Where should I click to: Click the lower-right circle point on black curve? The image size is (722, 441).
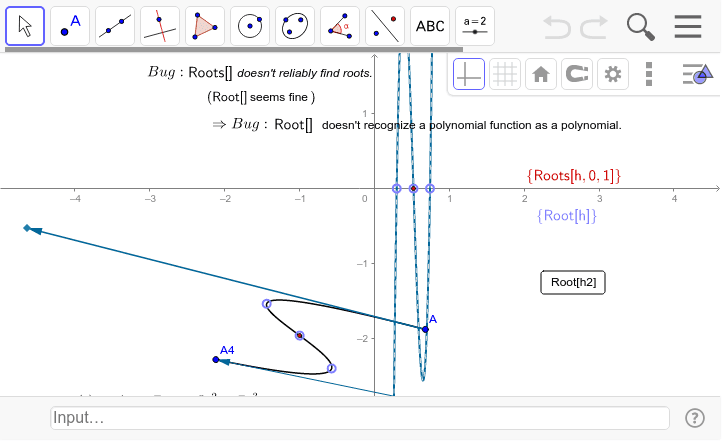[332, 368]
